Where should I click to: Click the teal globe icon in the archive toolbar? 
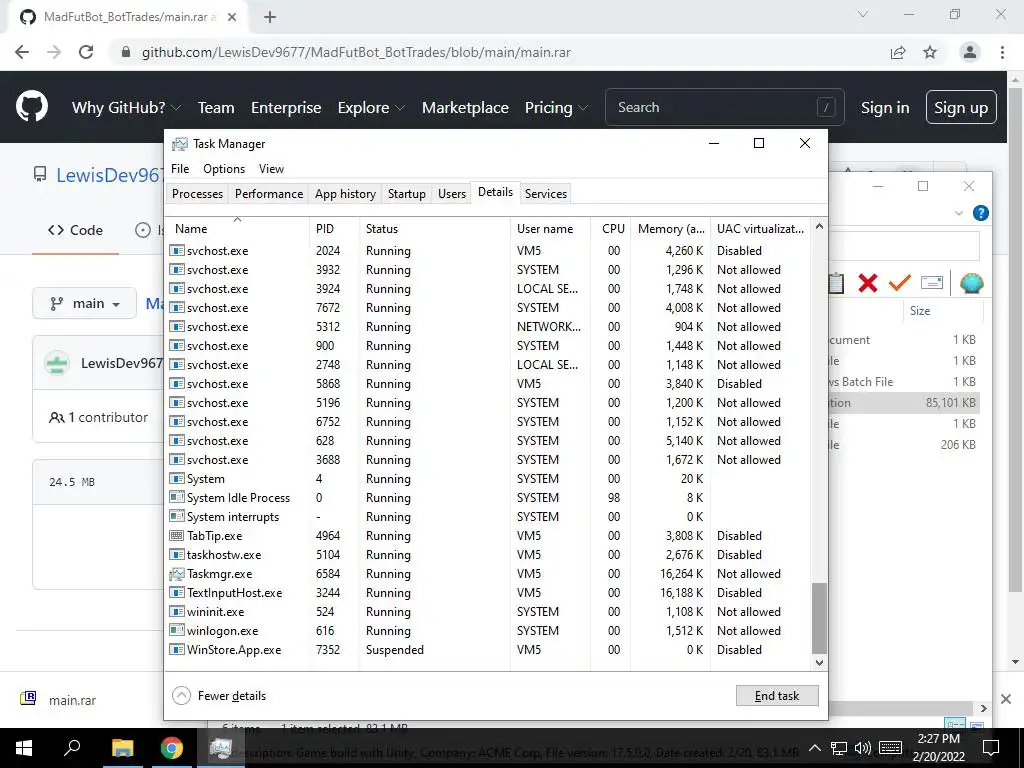coord(971,283)
